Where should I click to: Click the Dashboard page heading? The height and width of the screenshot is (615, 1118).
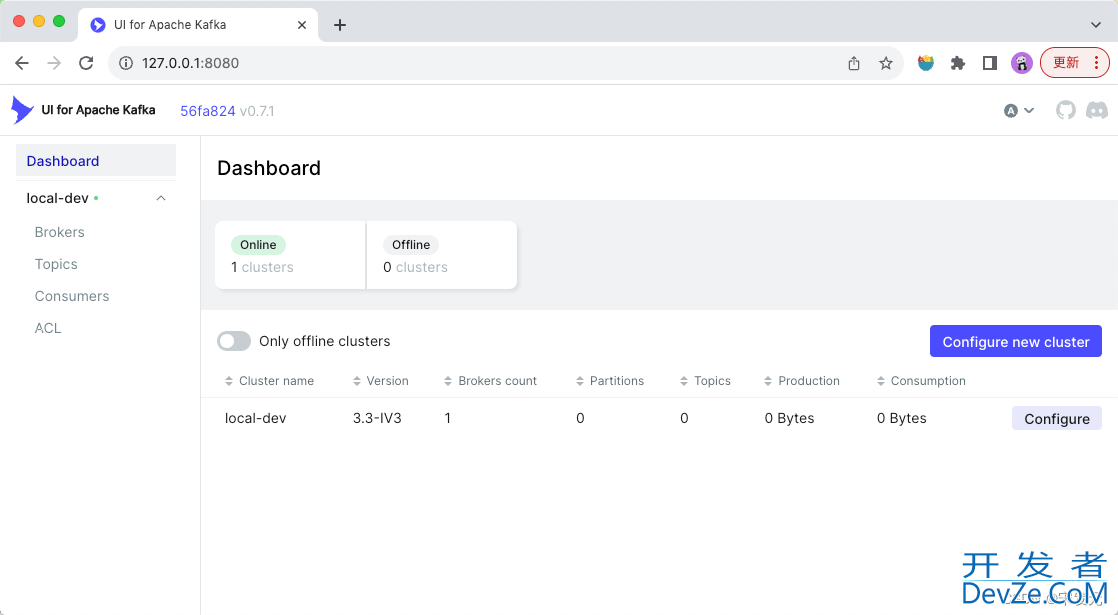[269, 168]
